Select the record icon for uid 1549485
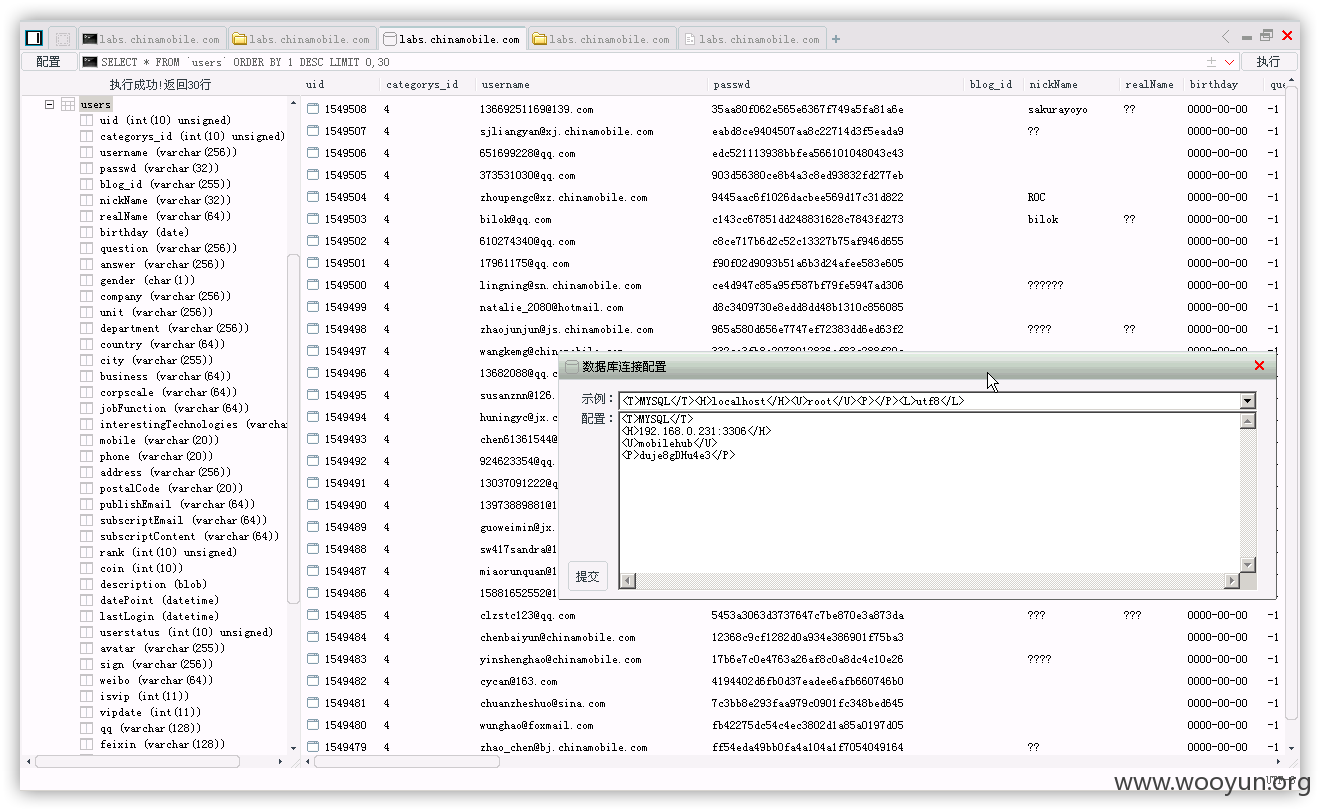The height and width of the screenshot is (811, 1320). pos(313,615)
